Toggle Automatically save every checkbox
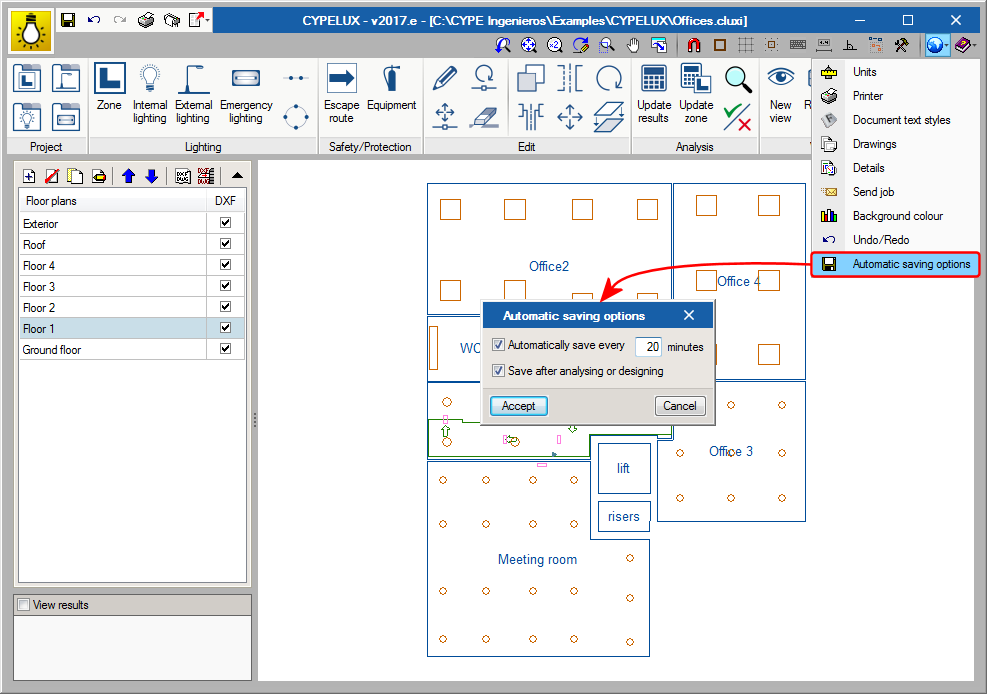Image resolution: width=987 pixels, height=694 pixels. (x=499, y=346)
